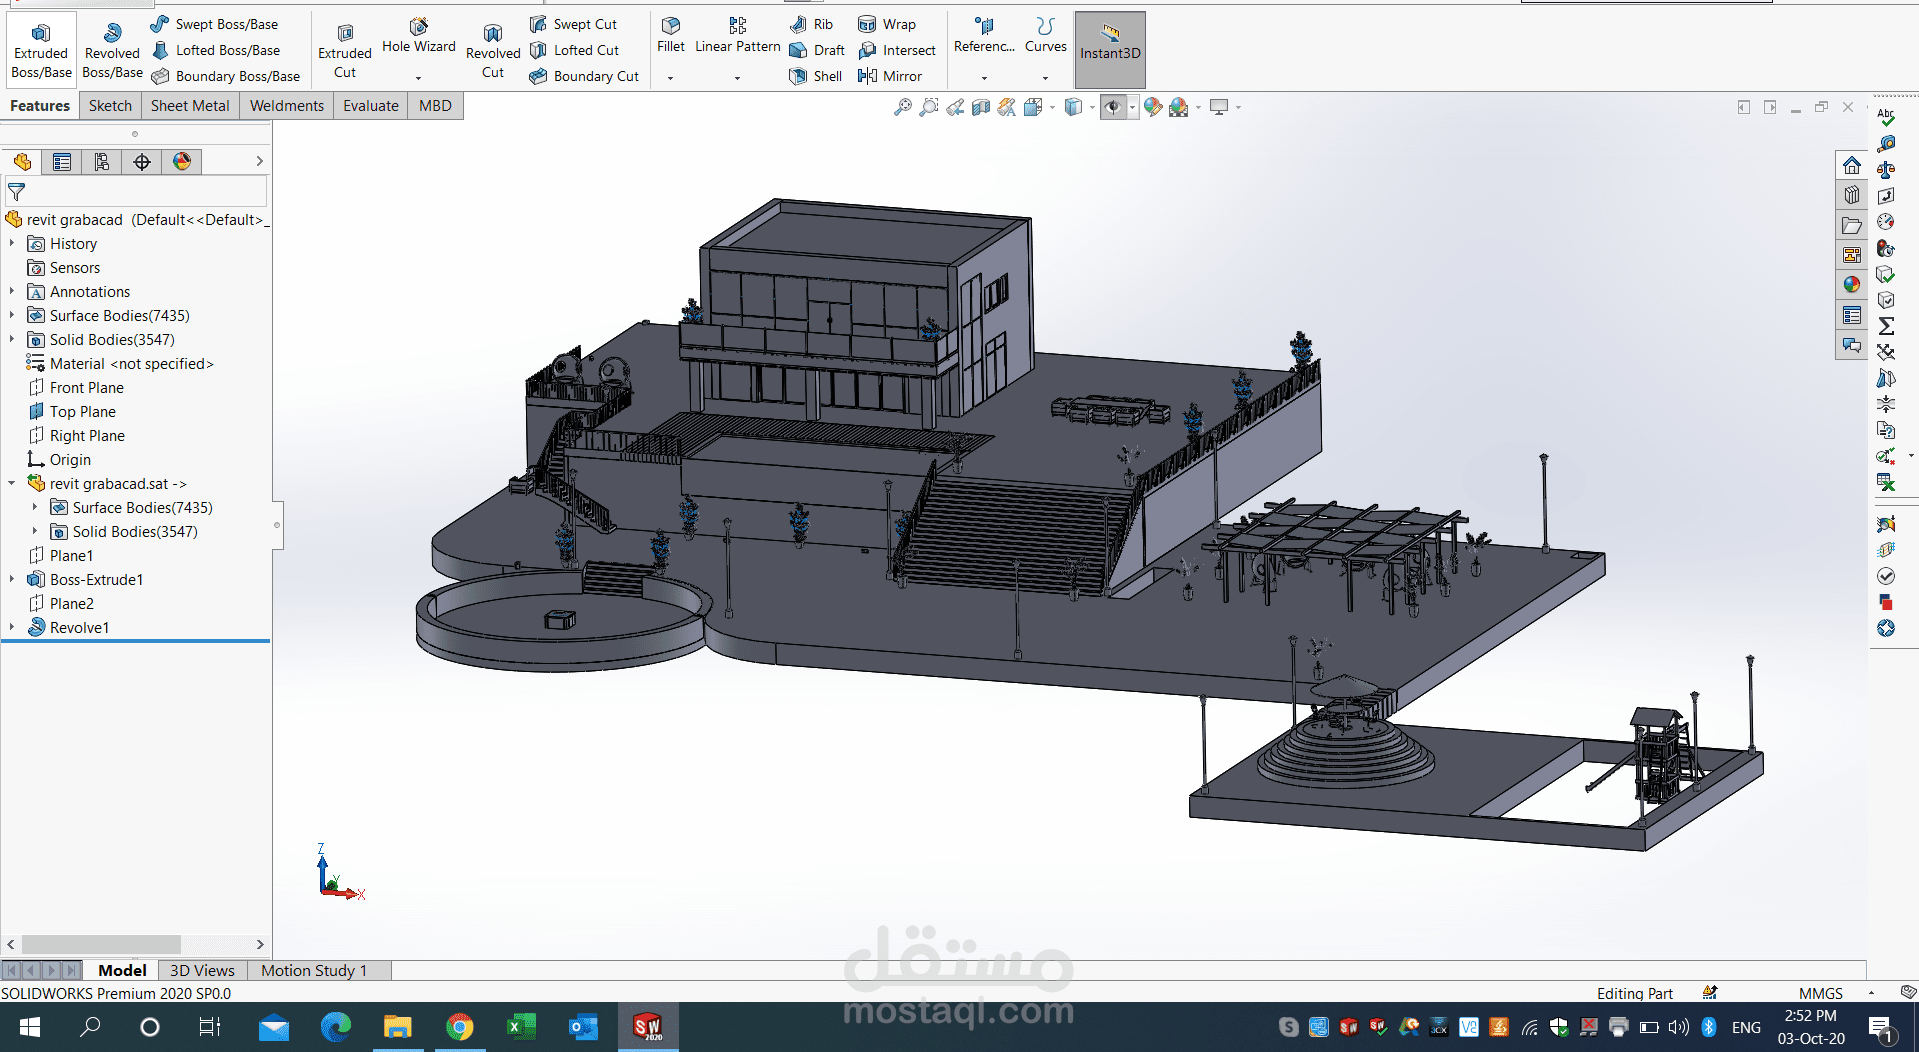This screenshot has height=1052, width=1919.
Task: Toggle the Instant3D button
Action: (x=1110, y=51)
